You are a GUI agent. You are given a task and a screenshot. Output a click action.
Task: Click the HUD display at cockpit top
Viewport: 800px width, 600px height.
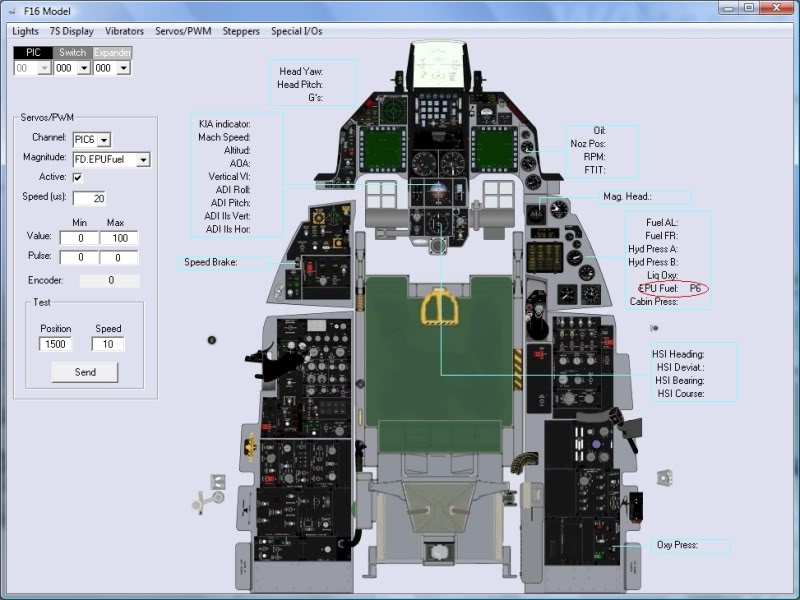[x=438, y=65]
